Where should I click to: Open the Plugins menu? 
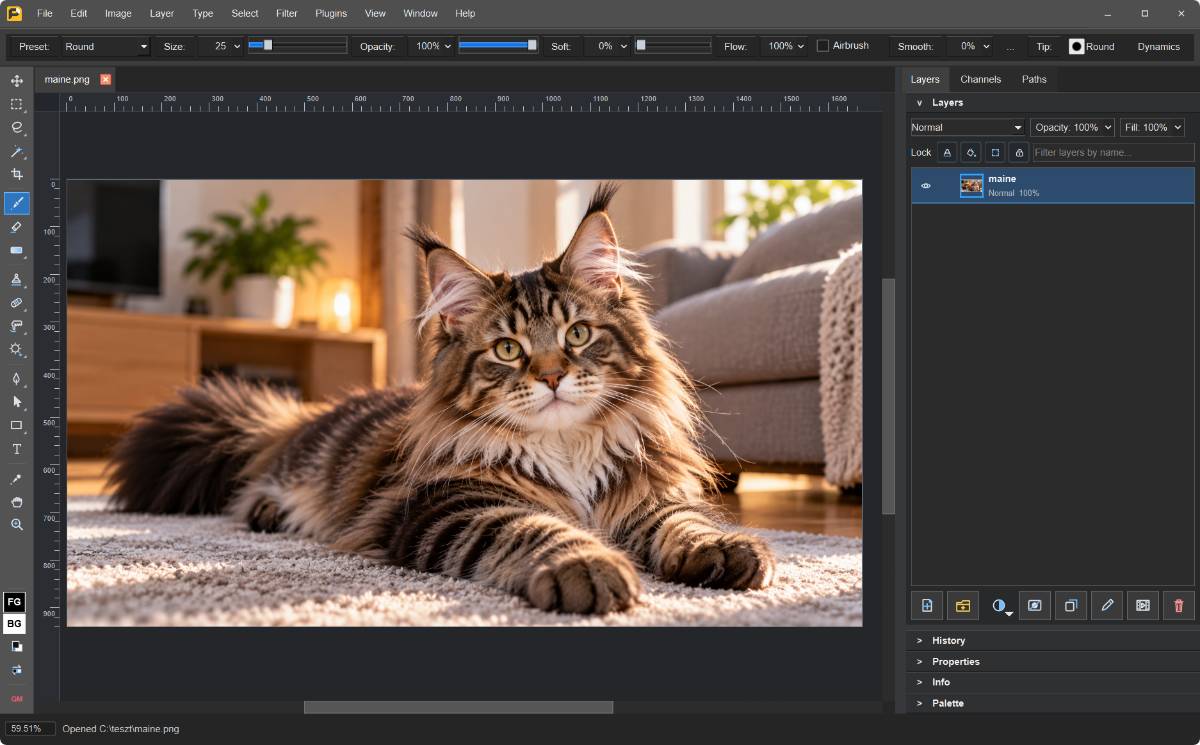331,14
